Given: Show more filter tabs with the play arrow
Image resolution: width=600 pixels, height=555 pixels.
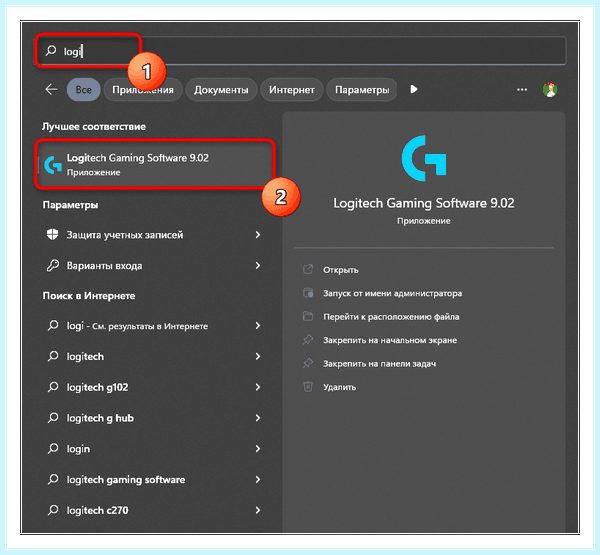Looking at the screenshot, I should coord(414,89).
